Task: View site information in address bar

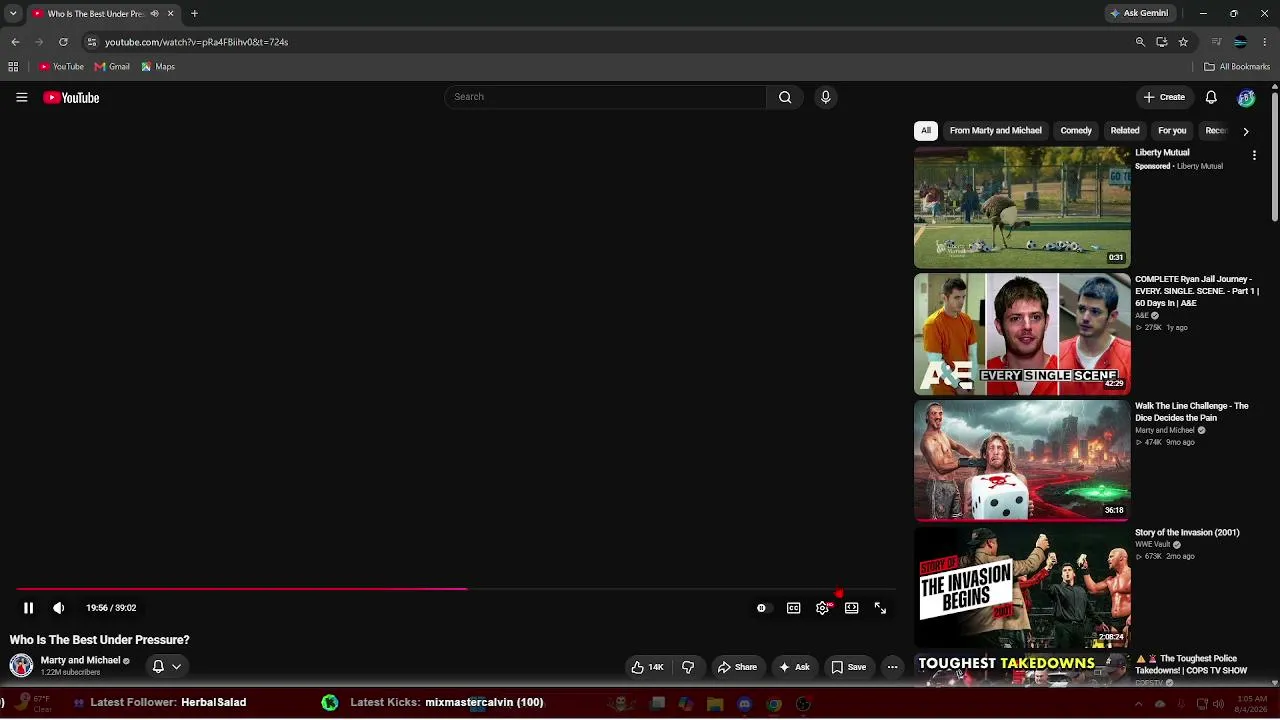Action: [x=91, y=42]
